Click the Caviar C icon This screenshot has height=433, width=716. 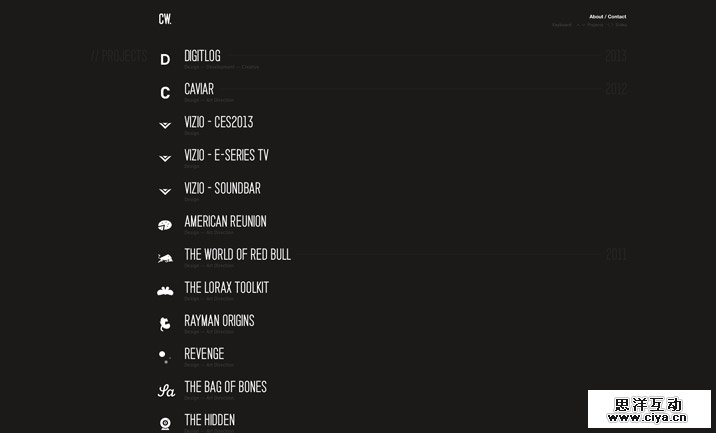[165, 93]
